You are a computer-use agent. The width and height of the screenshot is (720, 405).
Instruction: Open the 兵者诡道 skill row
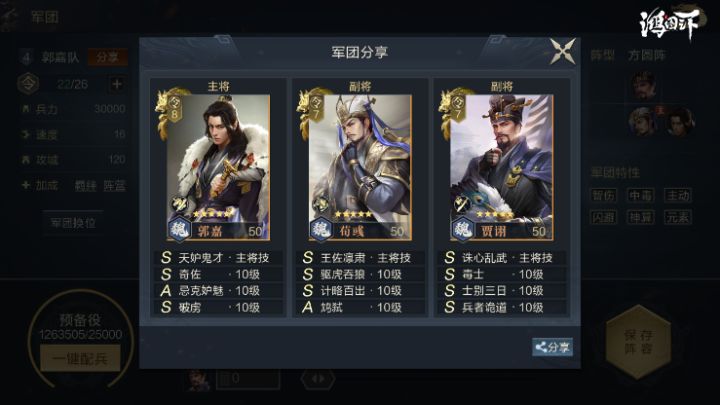click(501, 307)
